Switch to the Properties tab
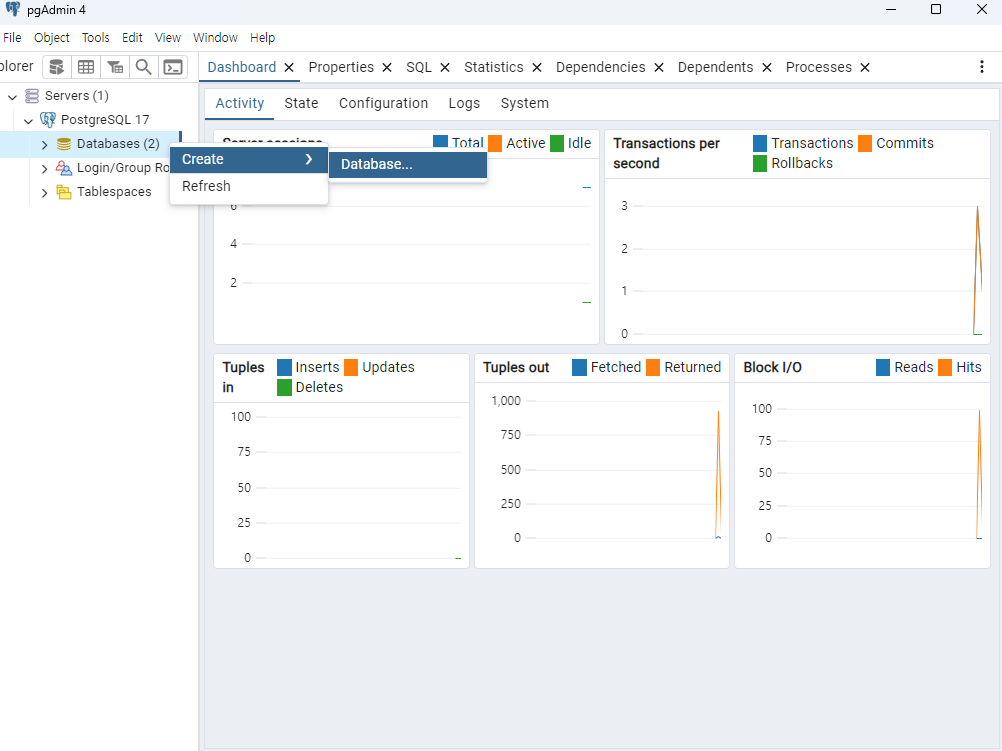 click(x=341, y=67)
